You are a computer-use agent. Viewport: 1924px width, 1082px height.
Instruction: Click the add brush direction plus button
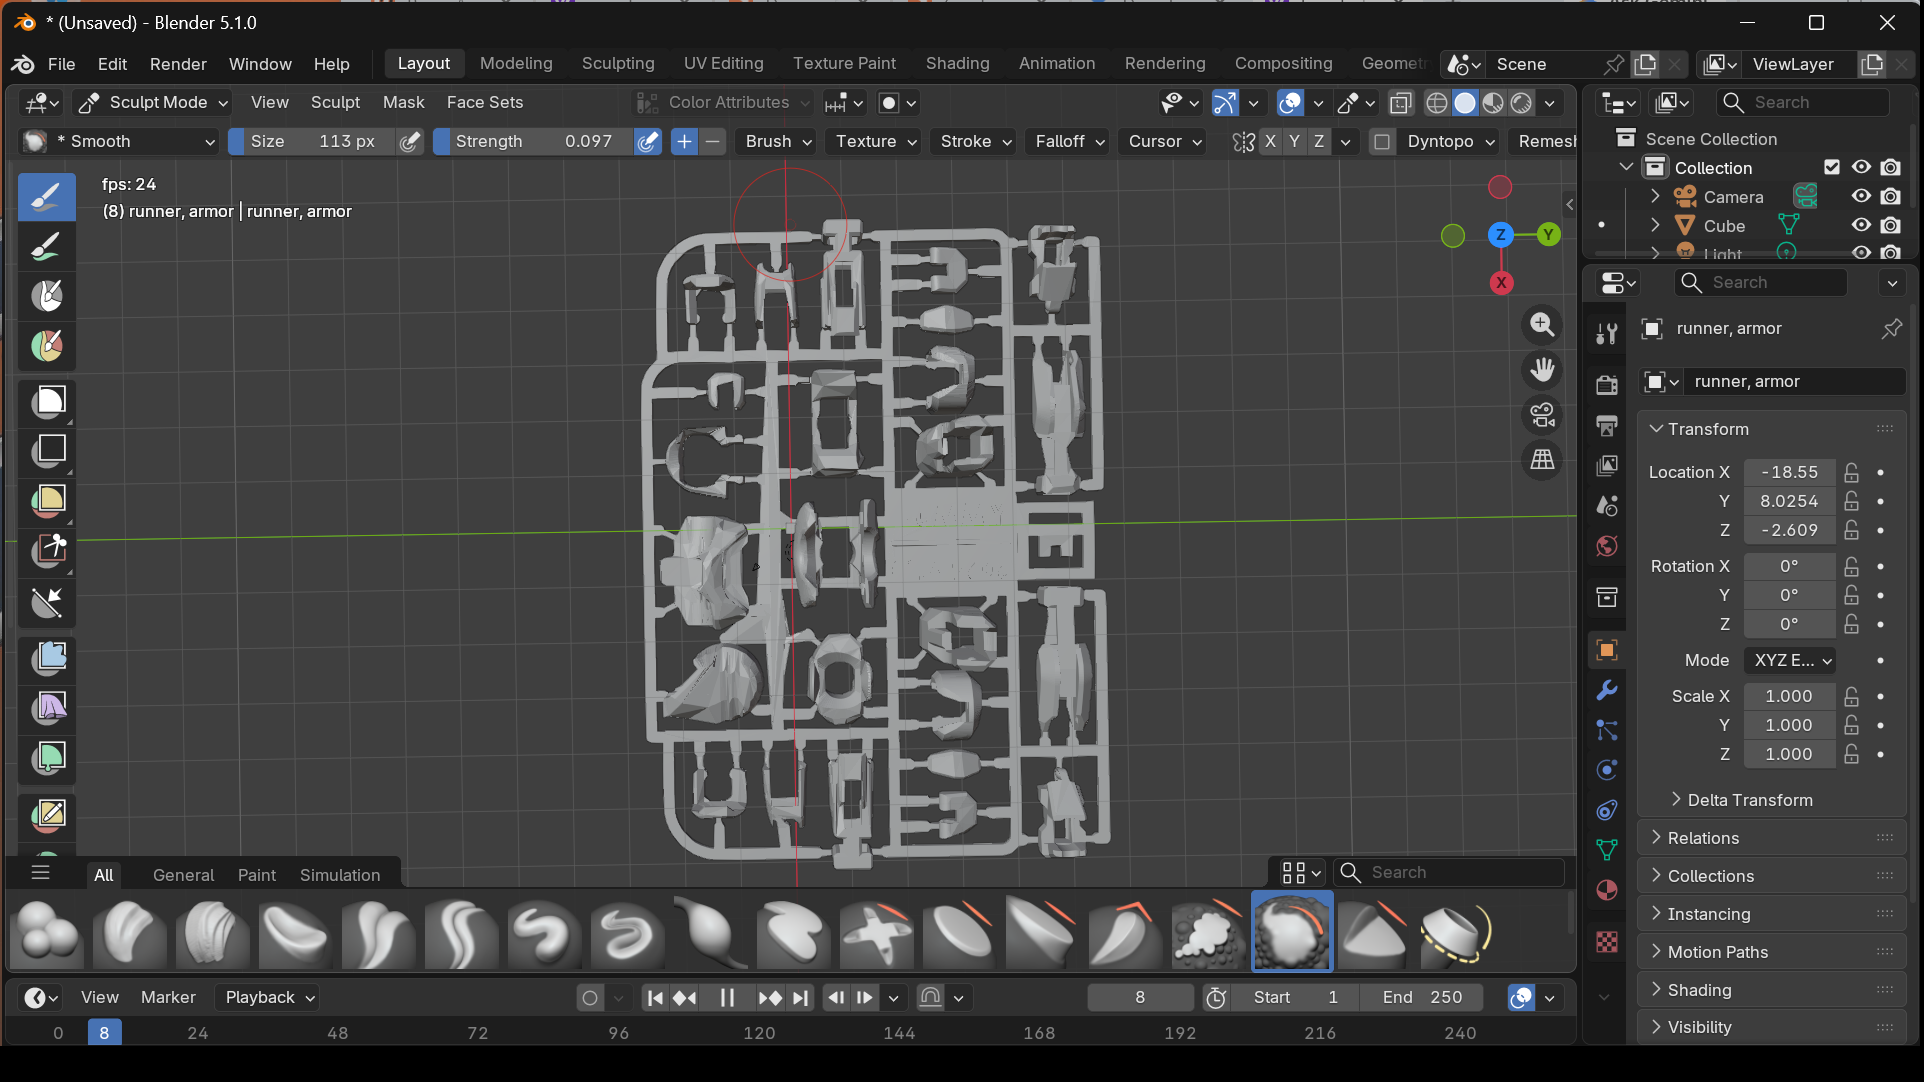coord(684,142)
